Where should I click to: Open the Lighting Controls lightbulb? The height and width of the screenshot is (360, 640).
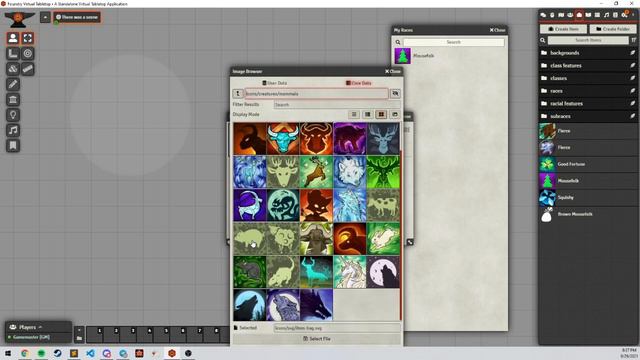point(13,115)
